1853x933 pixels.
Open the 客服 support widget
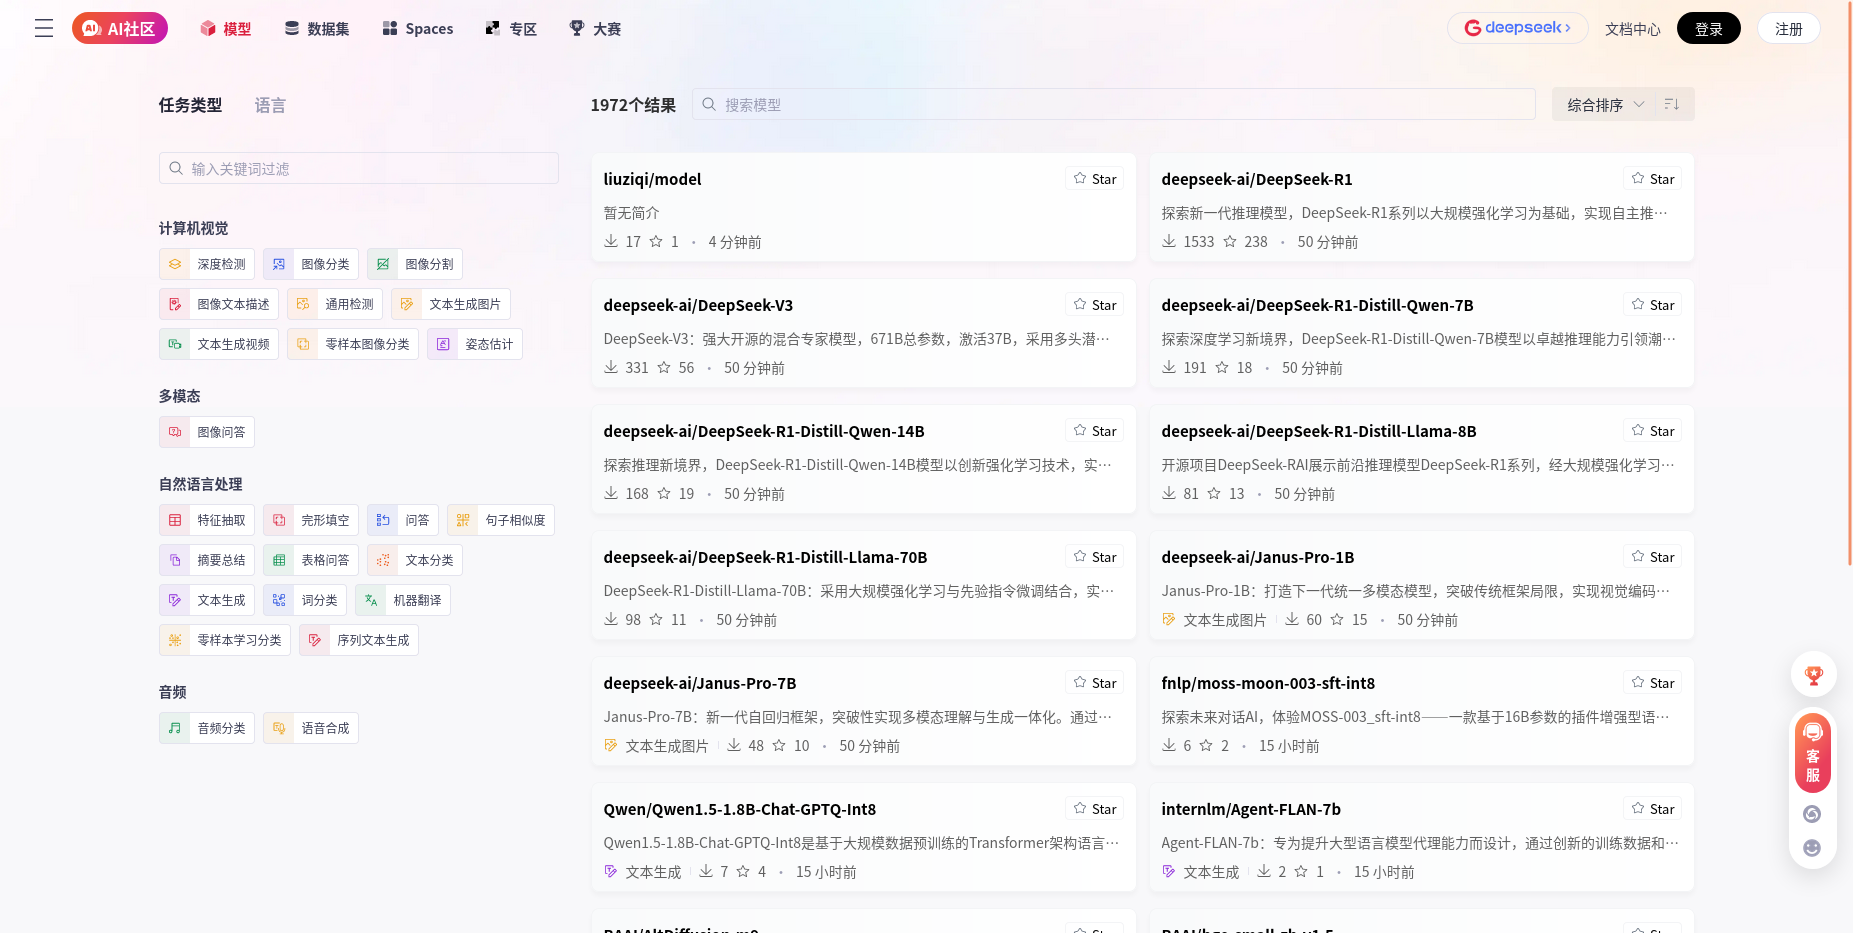pyautogui.click(x=1813, y=754)
